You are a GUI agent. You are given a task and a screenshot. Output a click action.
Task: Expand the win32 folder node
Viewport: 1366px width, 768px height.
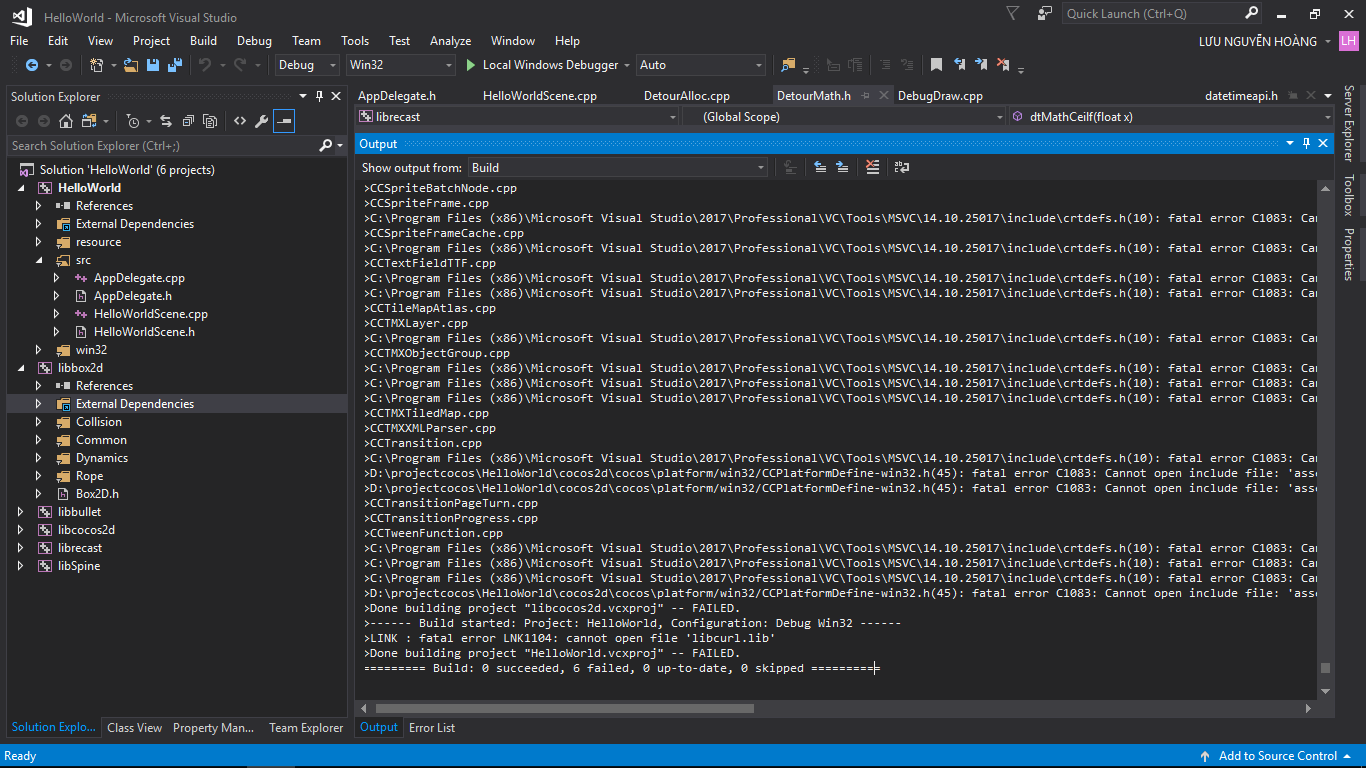(39, 350)
